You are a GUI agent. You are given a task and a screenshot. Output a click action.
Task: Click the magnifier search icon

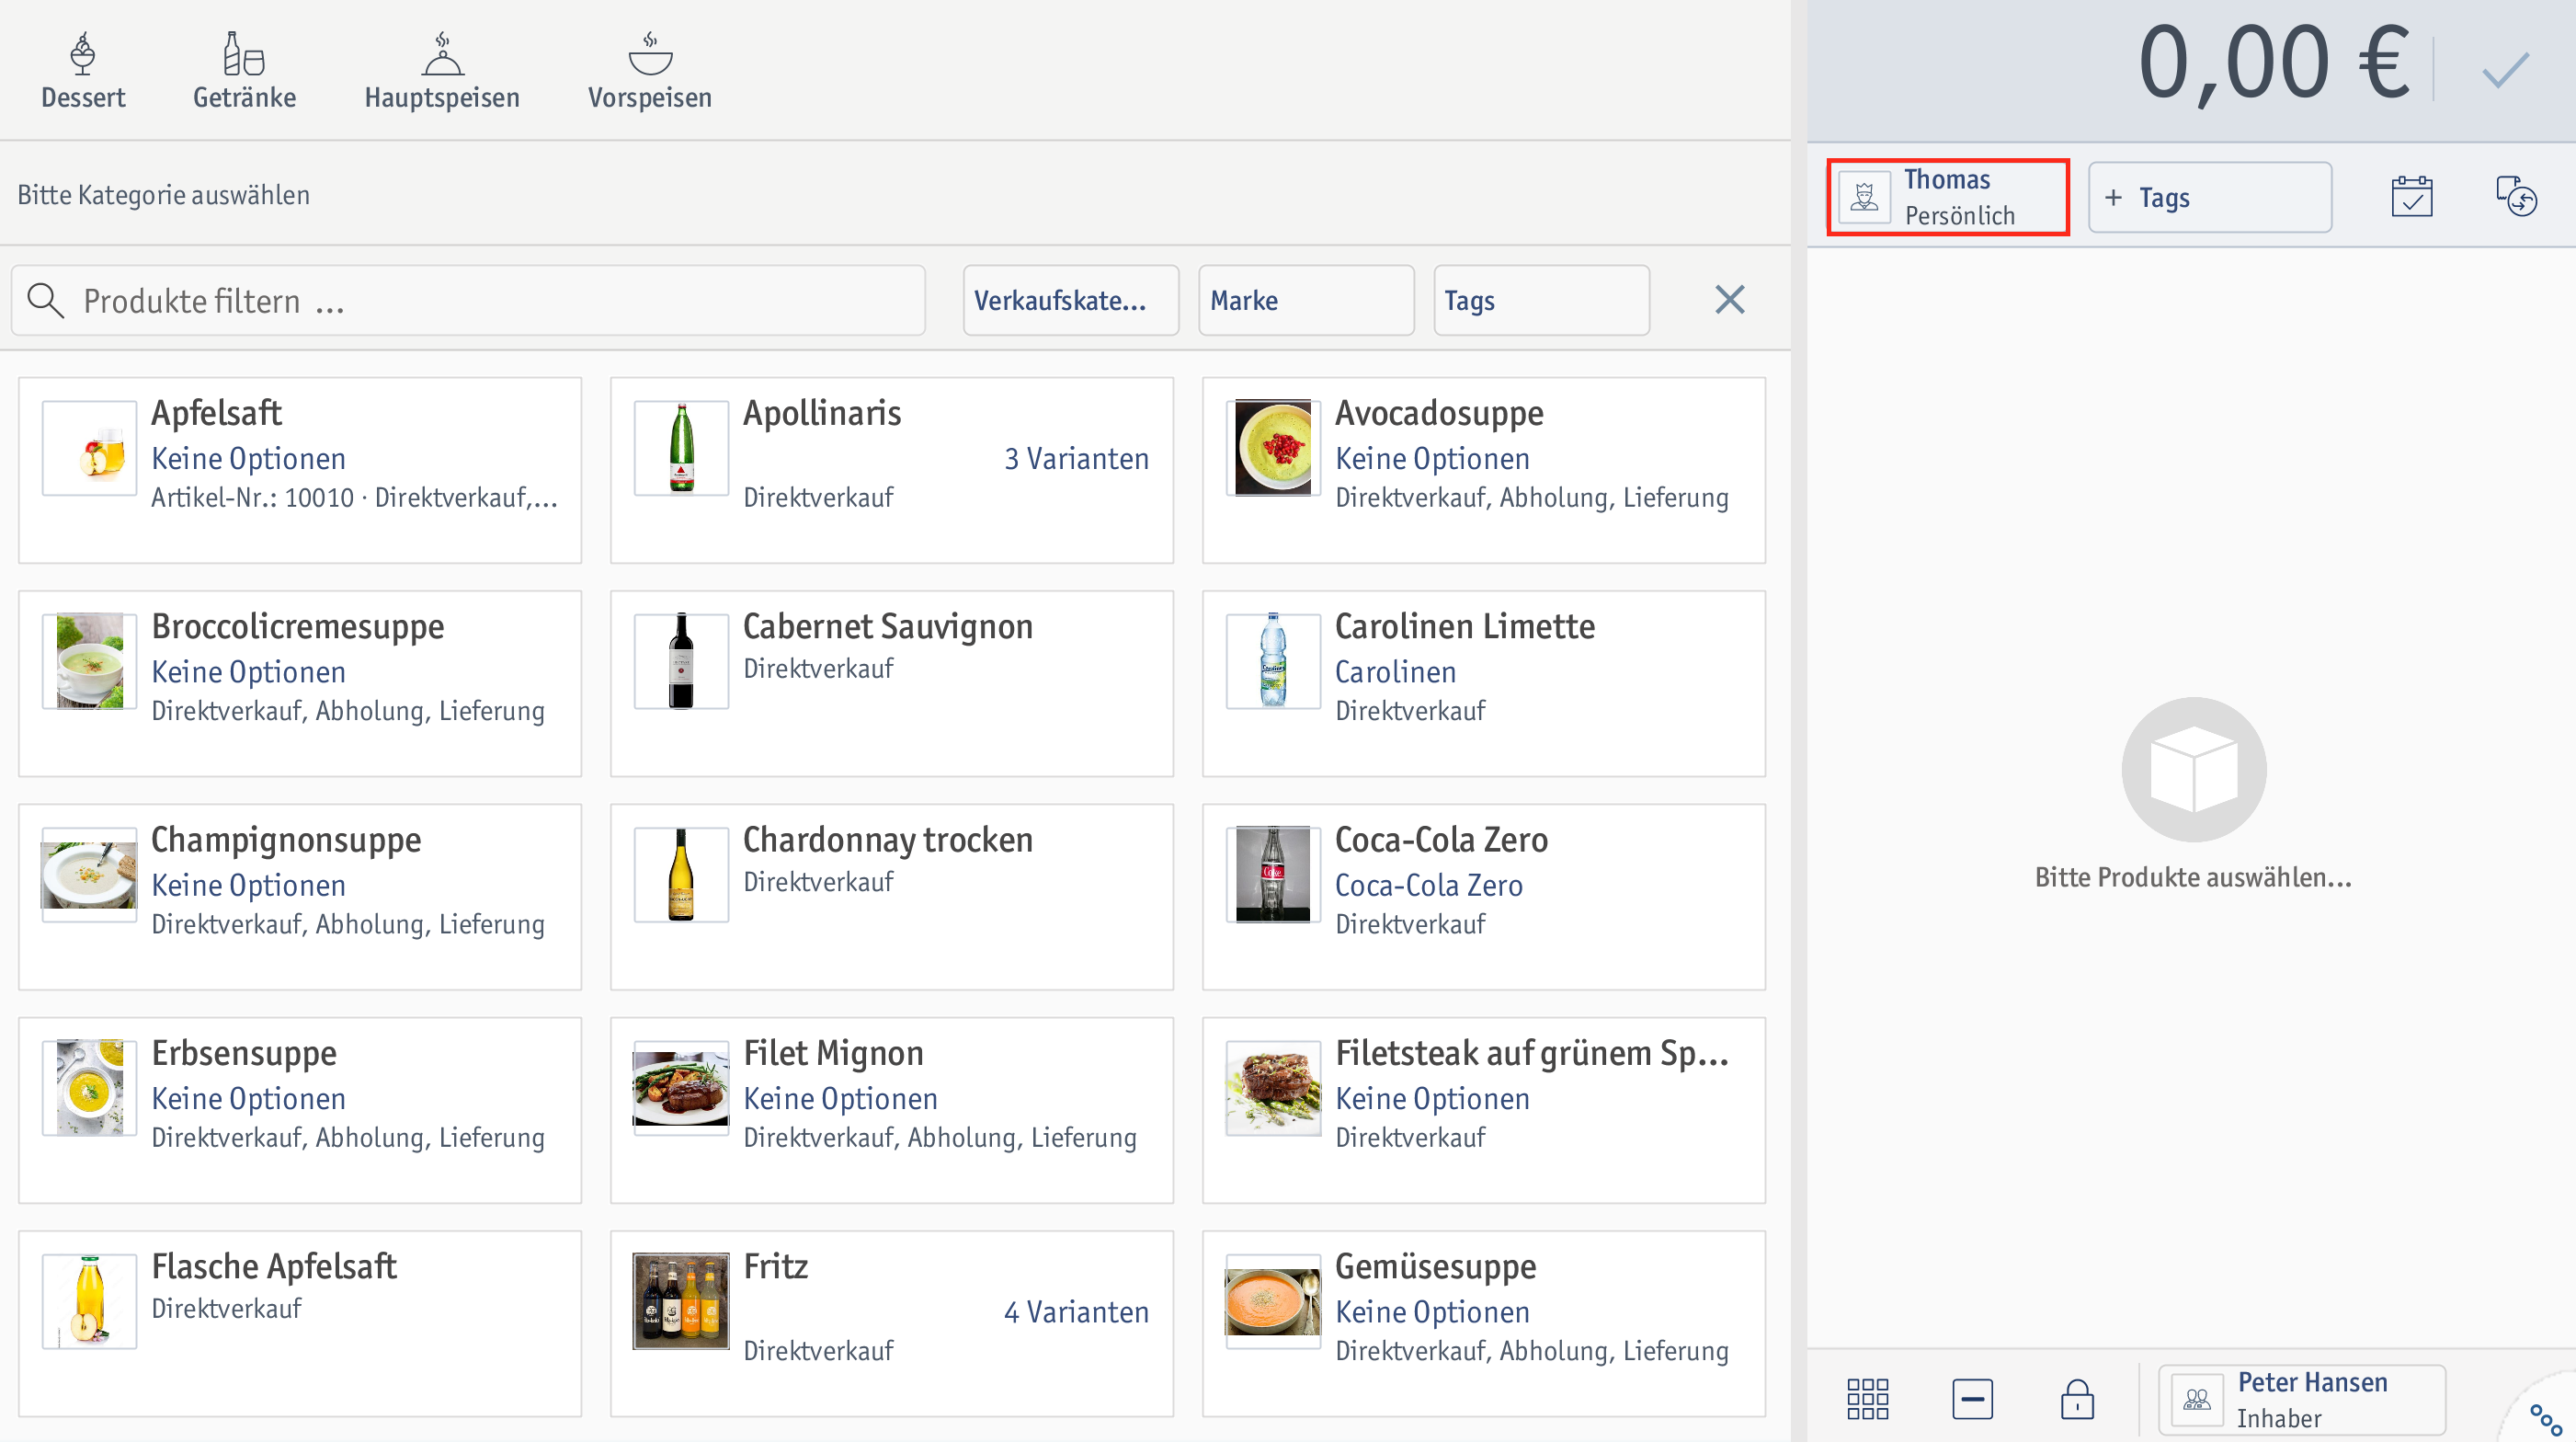[46, 300]
